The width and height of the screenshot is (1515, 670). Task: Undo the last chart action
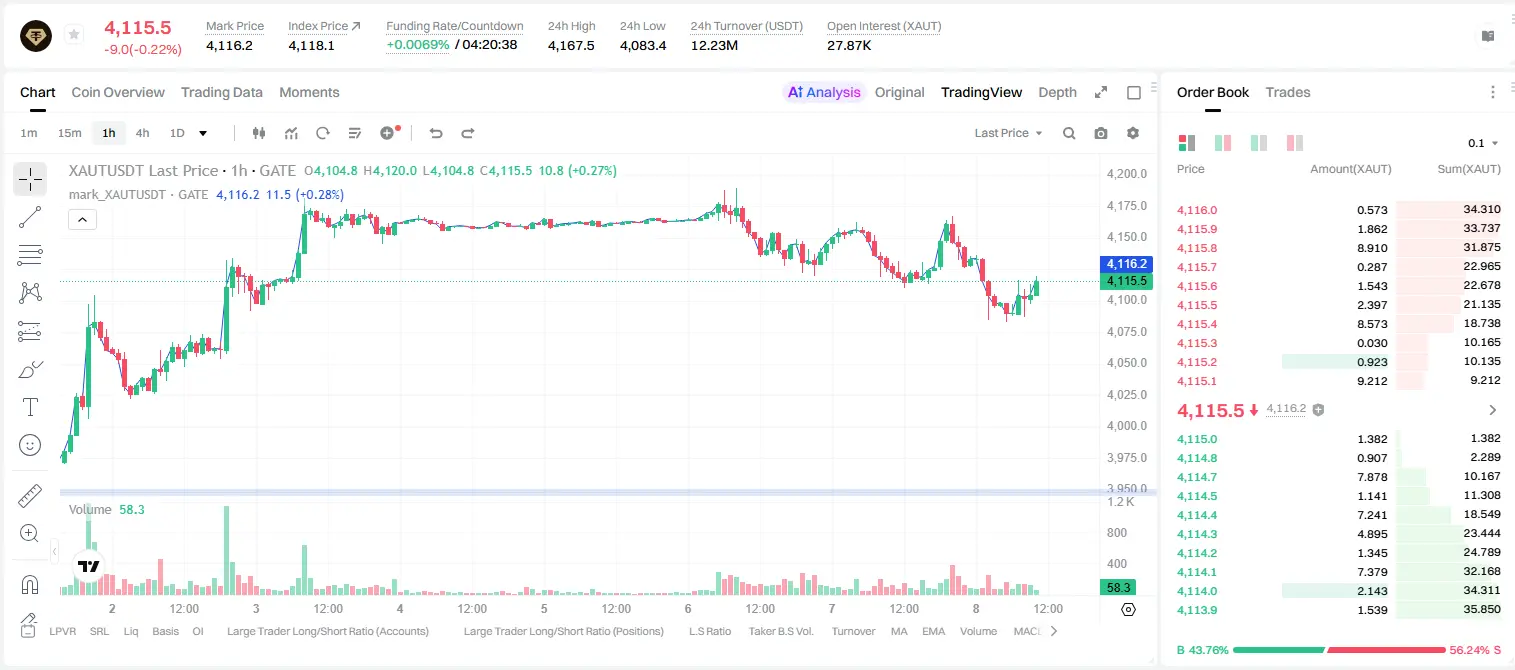point(435,133)
